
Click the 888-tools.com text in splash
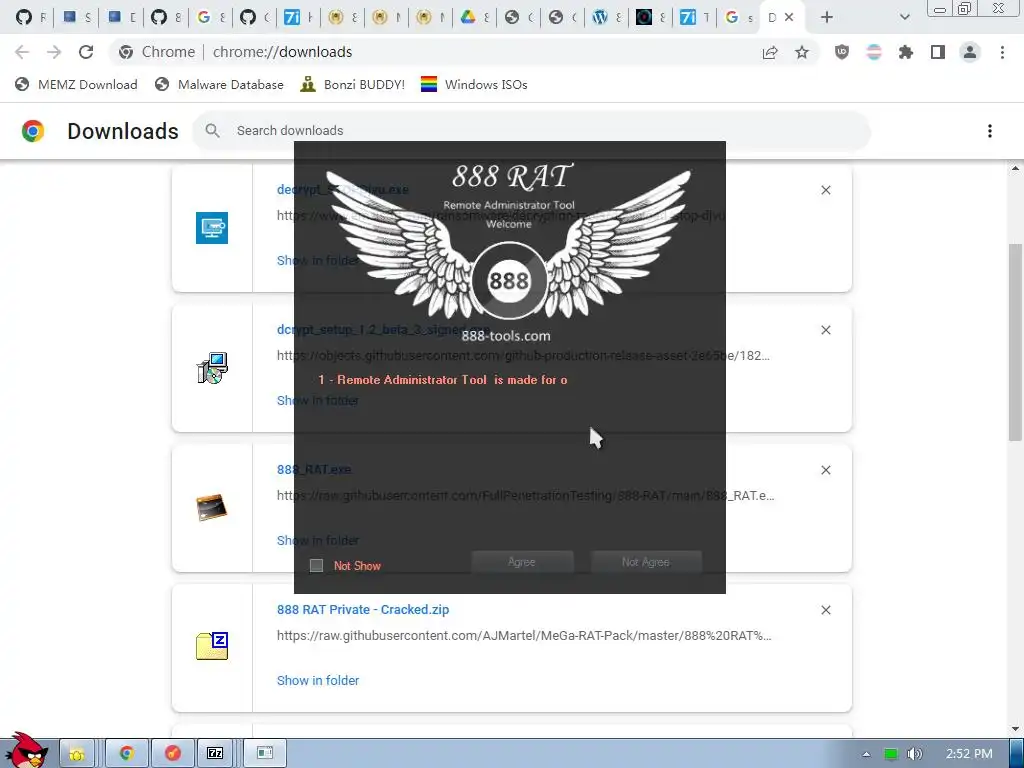point(506,336)
